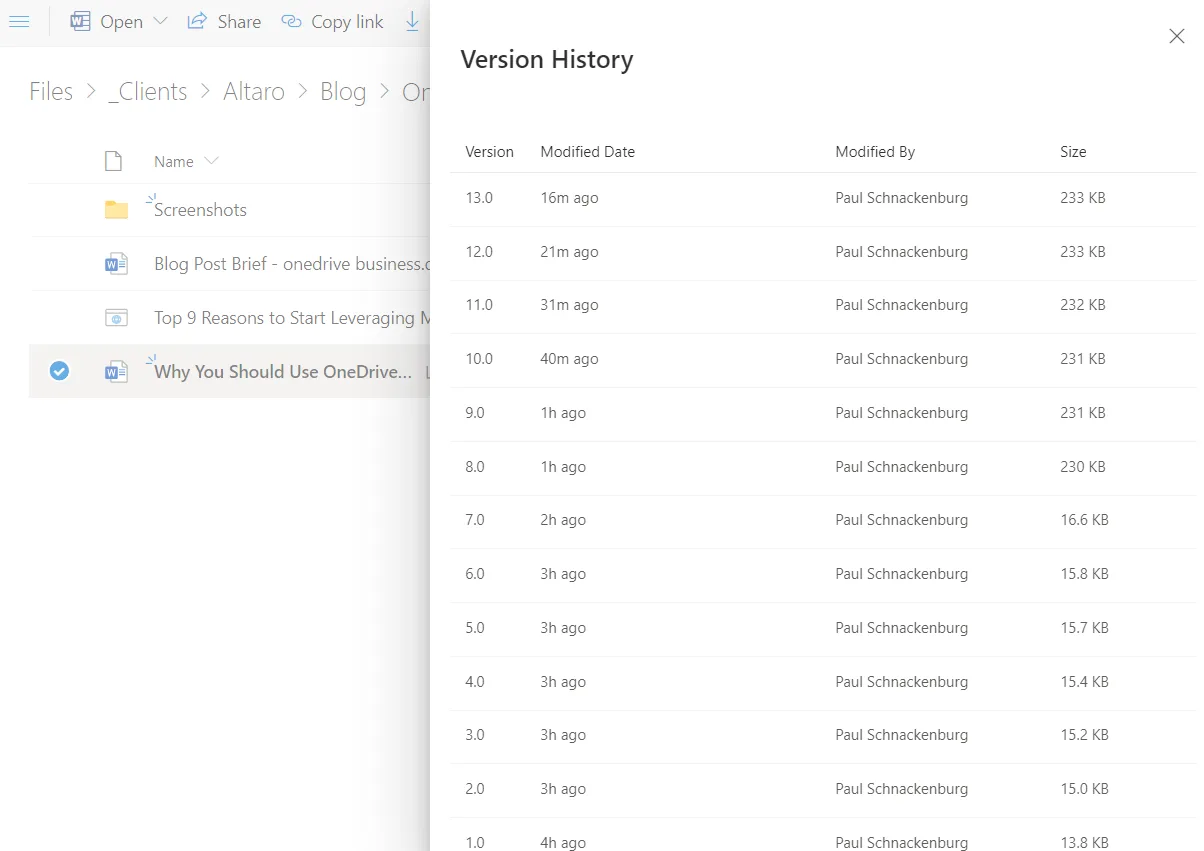The width and height of the screenshot is (1204, 851).
Task: Select version 12.0 row
Action: pos(823,252)
